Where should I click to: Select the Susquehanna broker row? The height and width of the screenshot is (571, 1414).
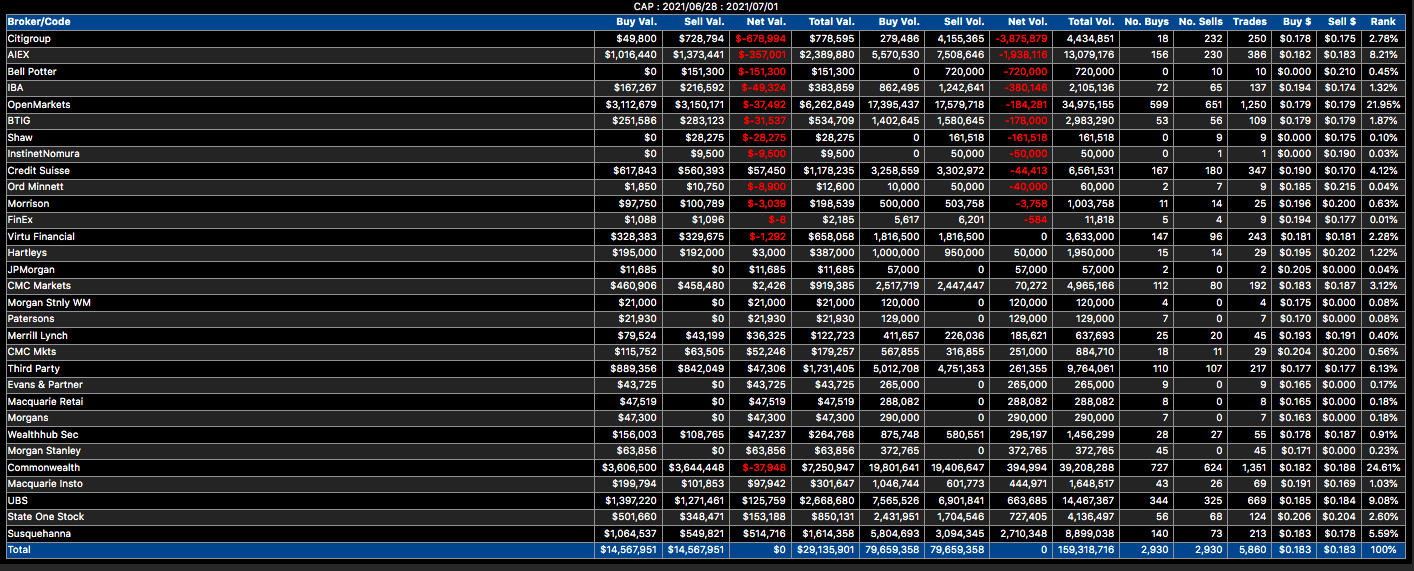point(707,533)
